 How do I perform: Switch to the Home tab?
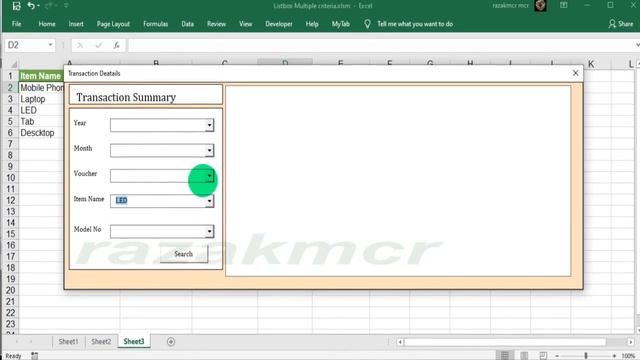pos(47,24)
